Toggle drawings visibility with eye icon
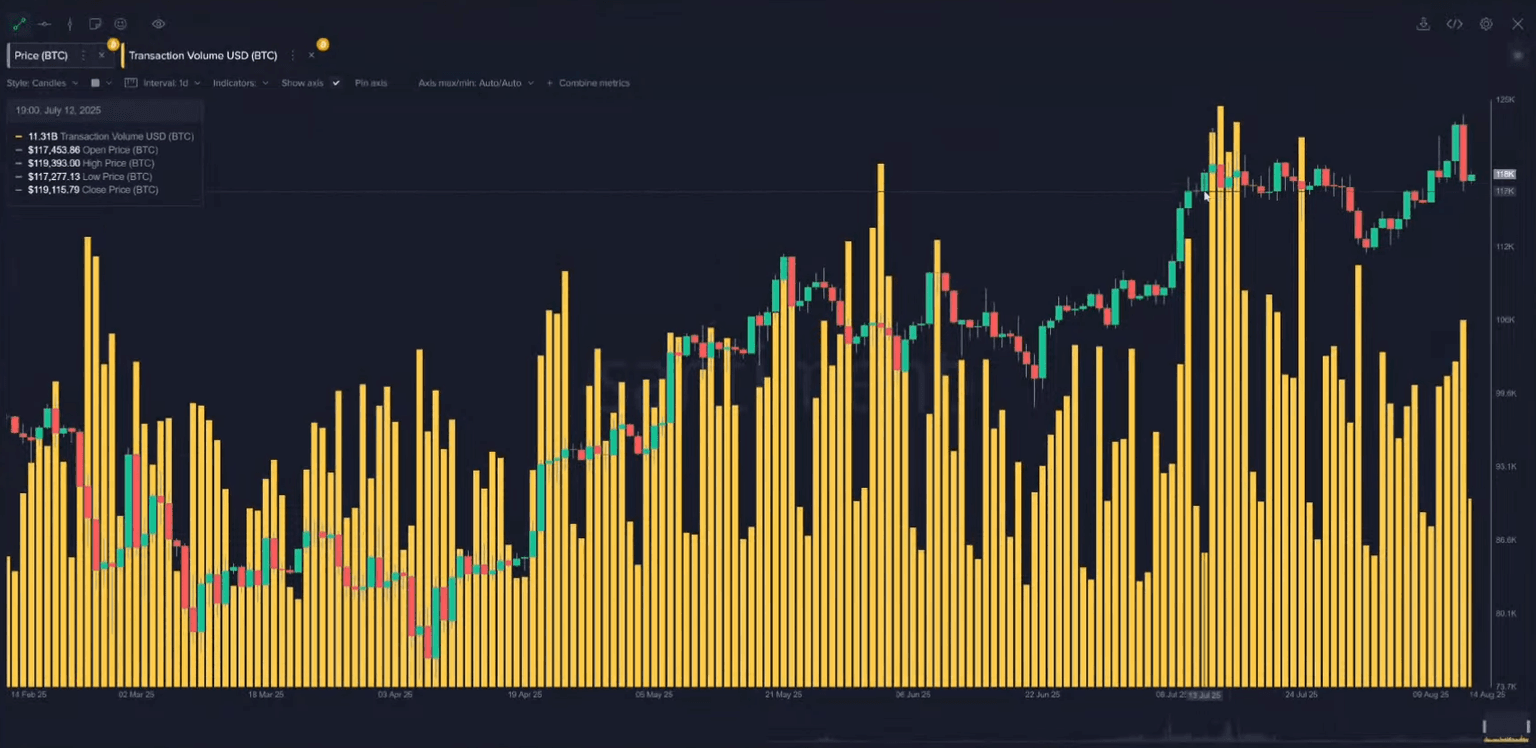 (159, 24)
